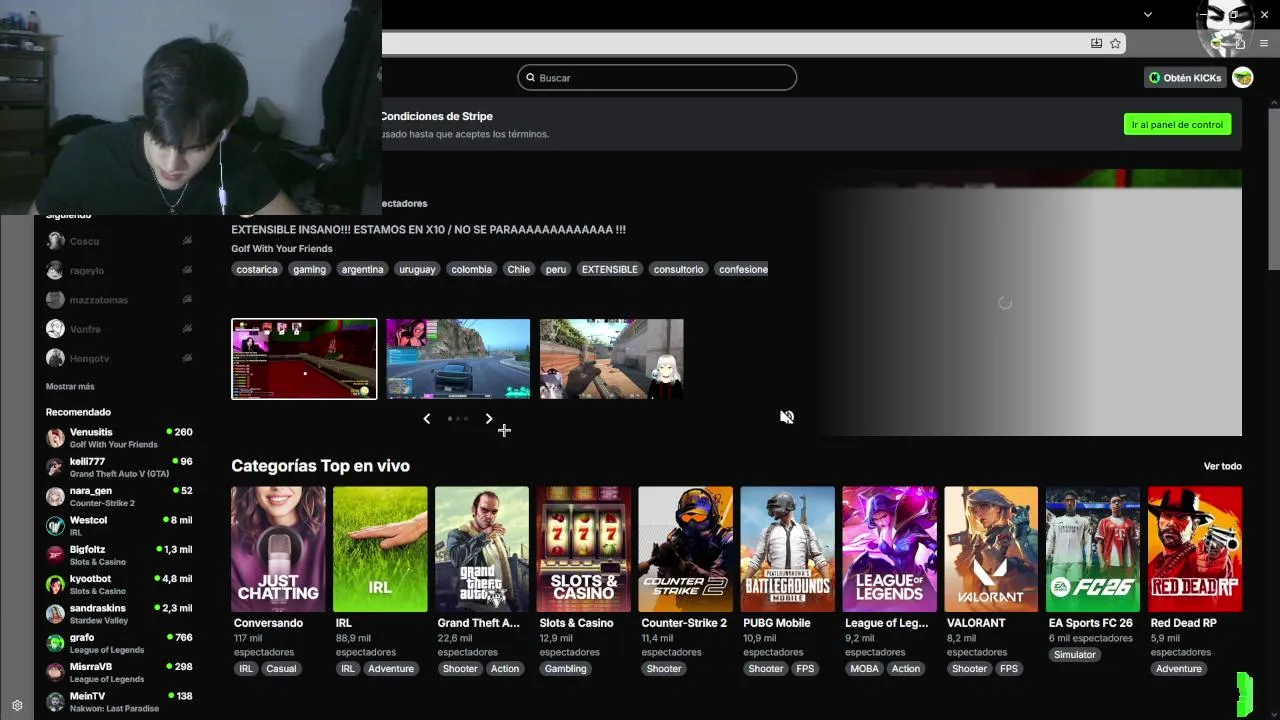Select the driving game carousel thumbnail
This screenshot has height=720, width=1280.
click(x=458, y=359)
